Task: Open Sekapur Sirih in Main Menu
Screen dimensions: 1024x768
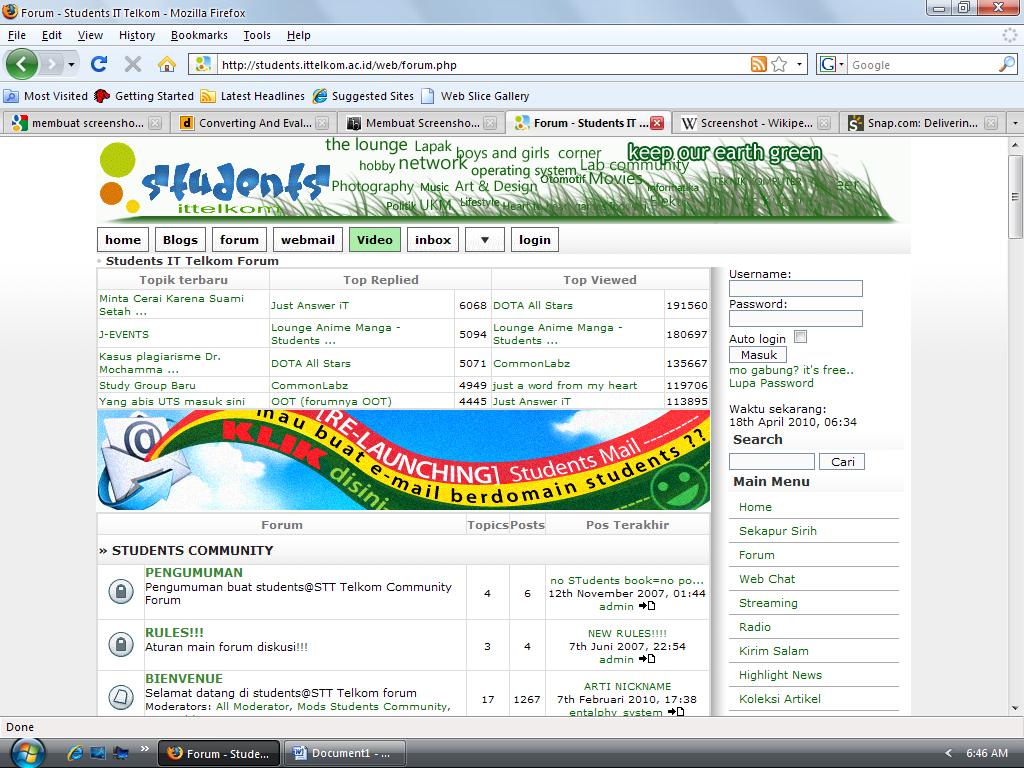Action: pyautogui.click(x=778, y=531)
